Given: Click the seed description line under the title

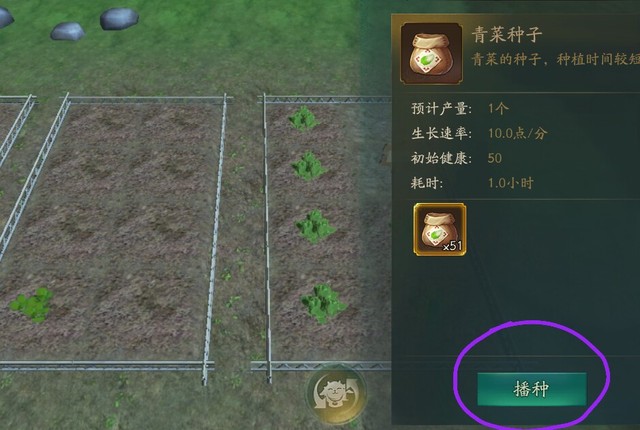Looking at the screenshot, I should click(556, 60).
